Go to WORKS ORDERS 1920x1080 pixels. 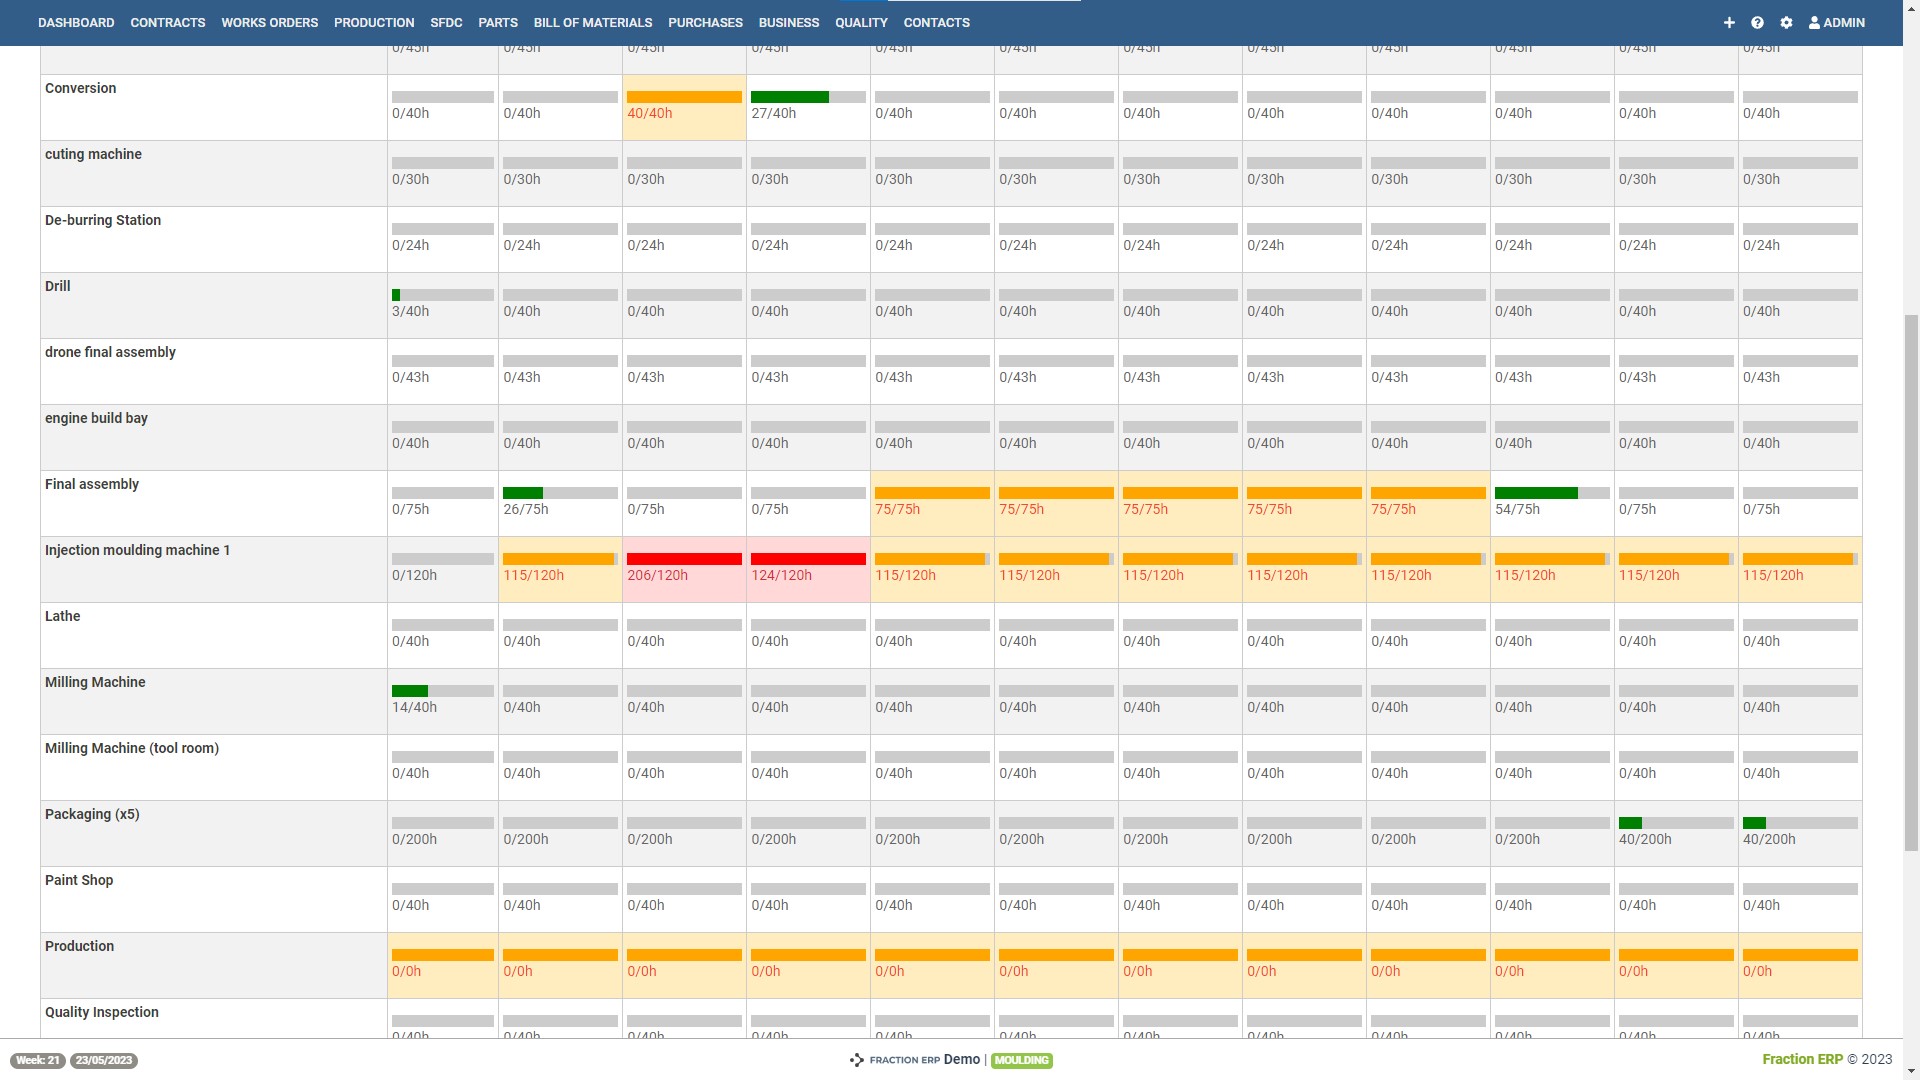269,22
